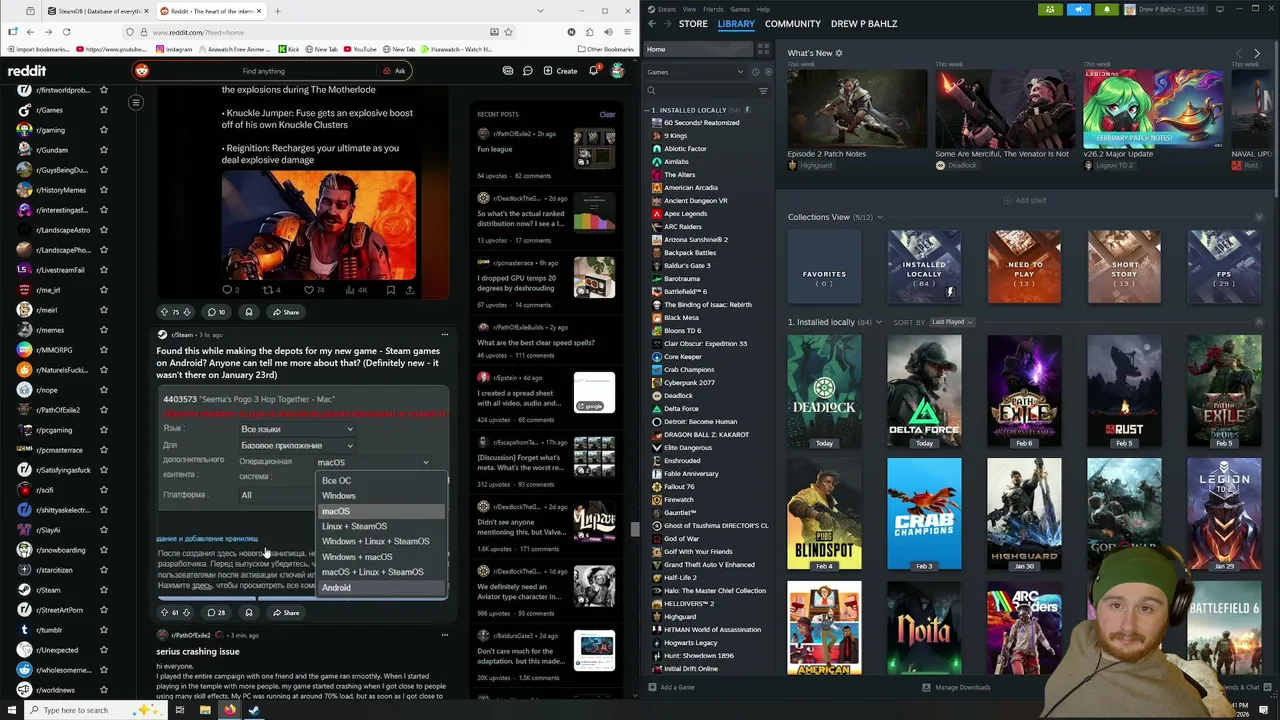Open Steam Manage Downloads
This screenshot has width=1280, height=720.
(x=956, y=687)
